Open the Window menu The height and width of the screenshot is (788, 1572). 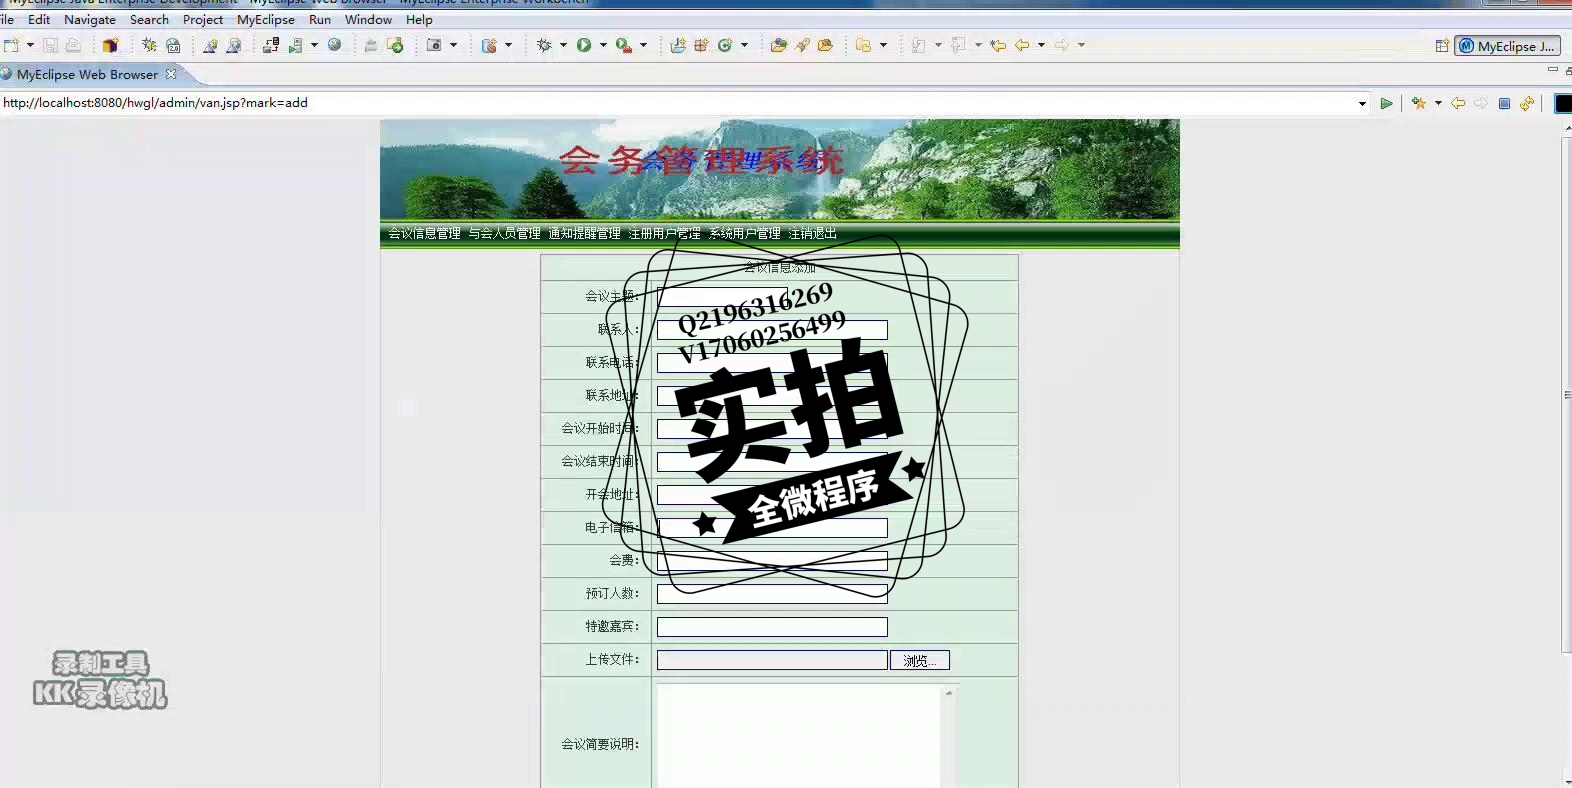pos(368,20)
